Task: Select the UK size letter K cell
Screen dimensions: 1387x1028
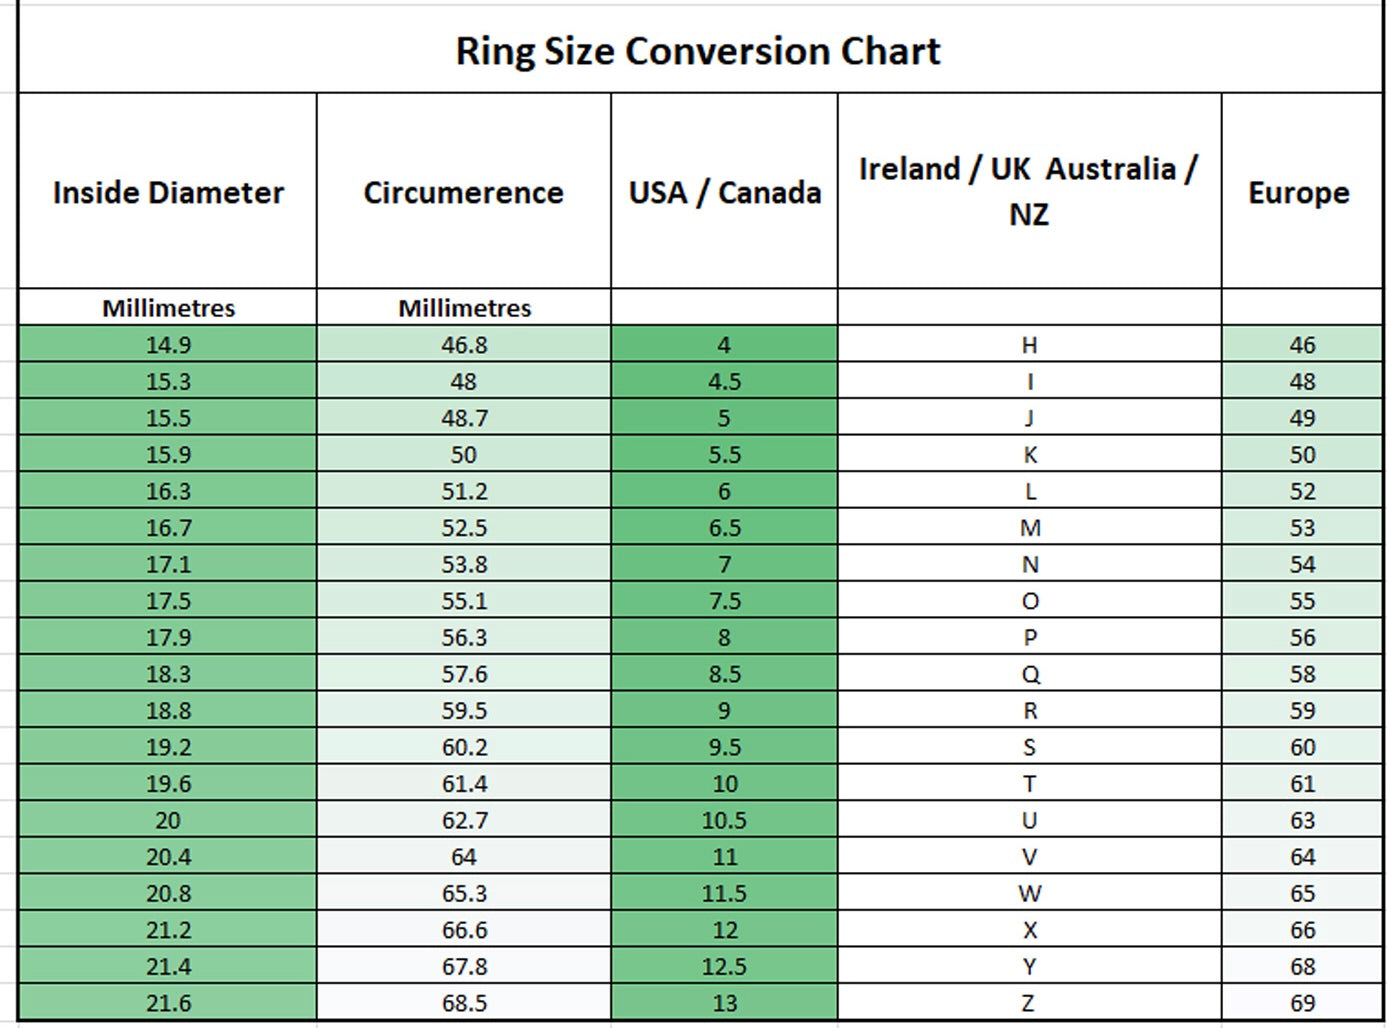Action: (x=1029, y=455)
